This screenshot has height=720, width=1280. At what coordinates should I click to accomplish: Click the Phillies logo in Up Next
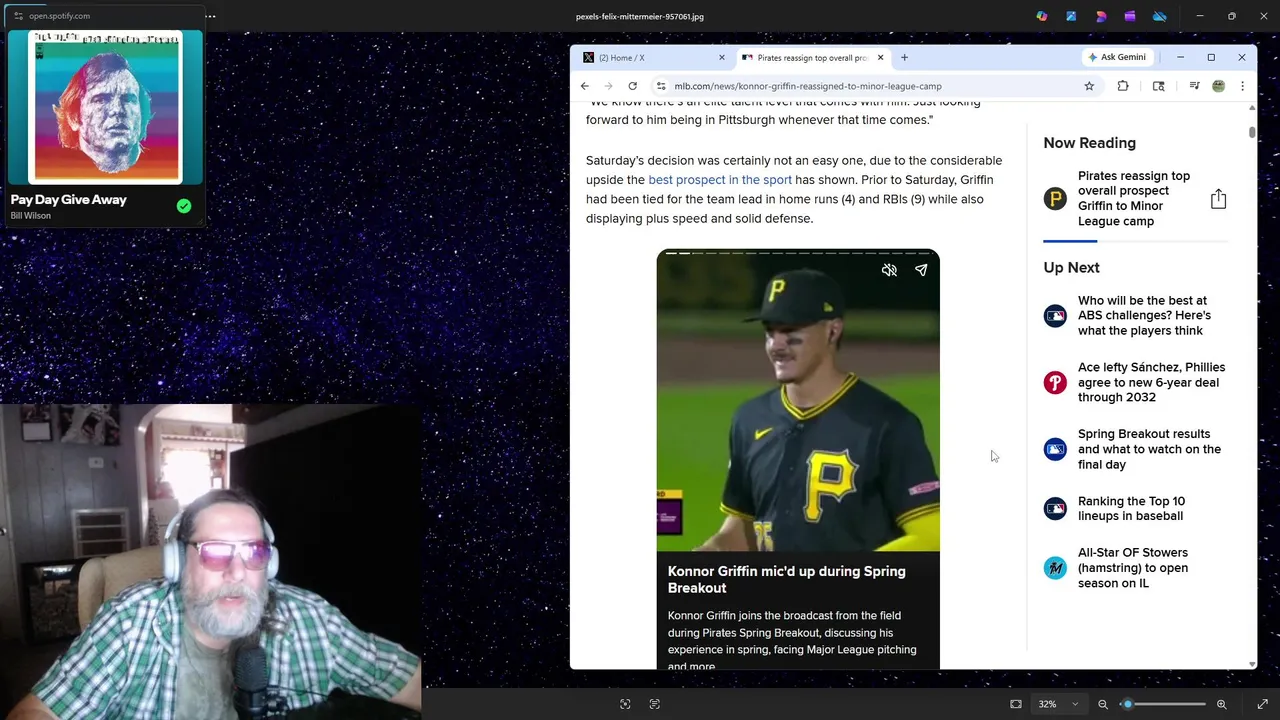pos(1055,382)
